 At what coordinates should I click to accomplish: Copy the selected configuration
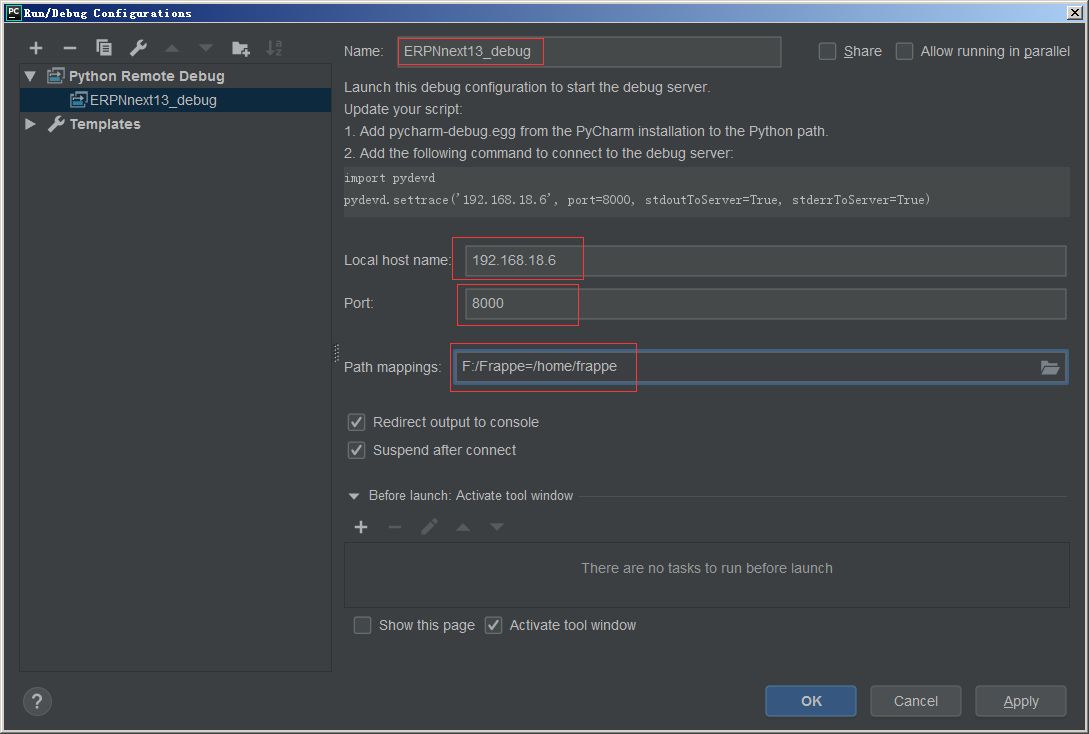click(103, 47)
